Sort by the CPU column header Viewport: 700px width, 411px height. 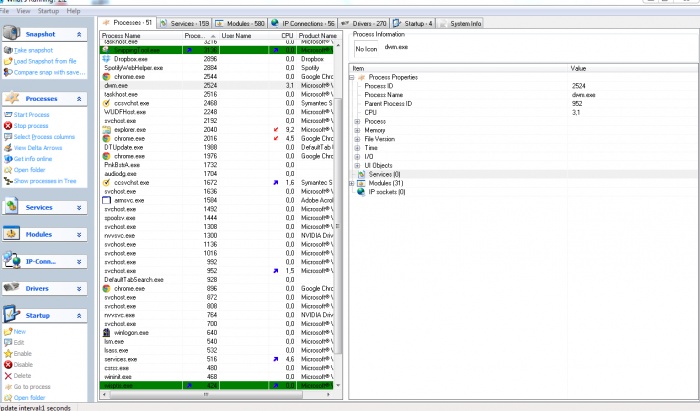coord(284,36)
